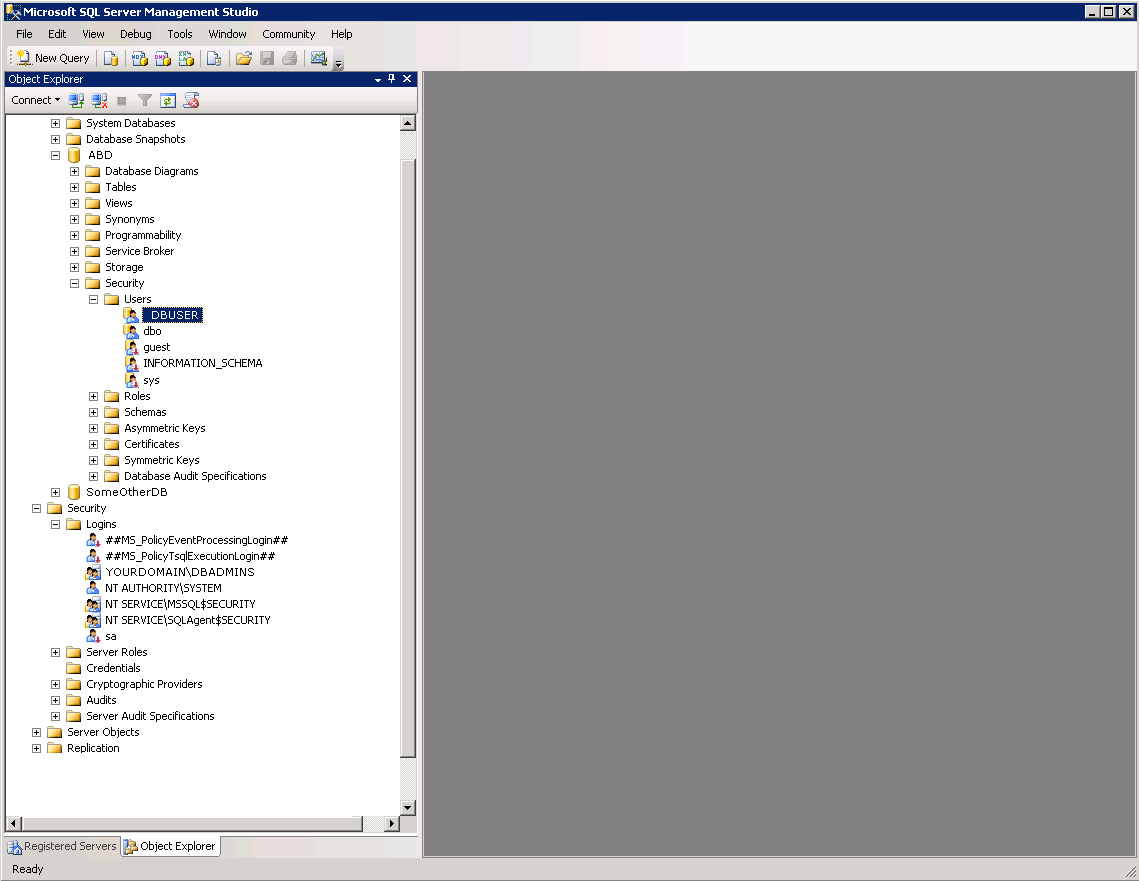
Task: Expand the System Databases folder
Action: coord(55,123)
